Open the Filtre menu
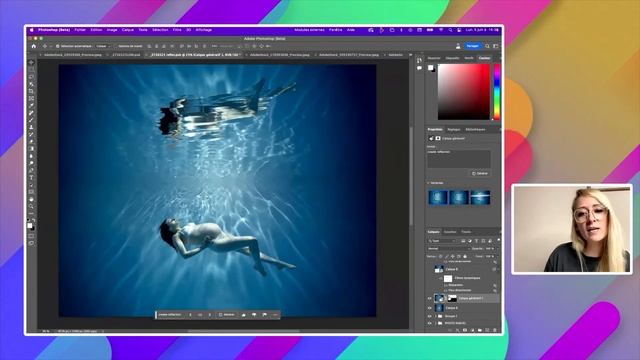 177,30
